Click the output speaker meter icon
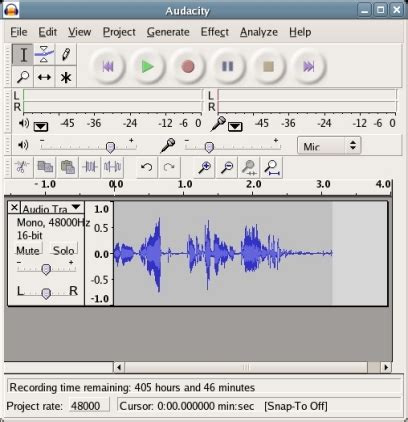The height and width of the screenshot is (422, 408). point(23,123)
